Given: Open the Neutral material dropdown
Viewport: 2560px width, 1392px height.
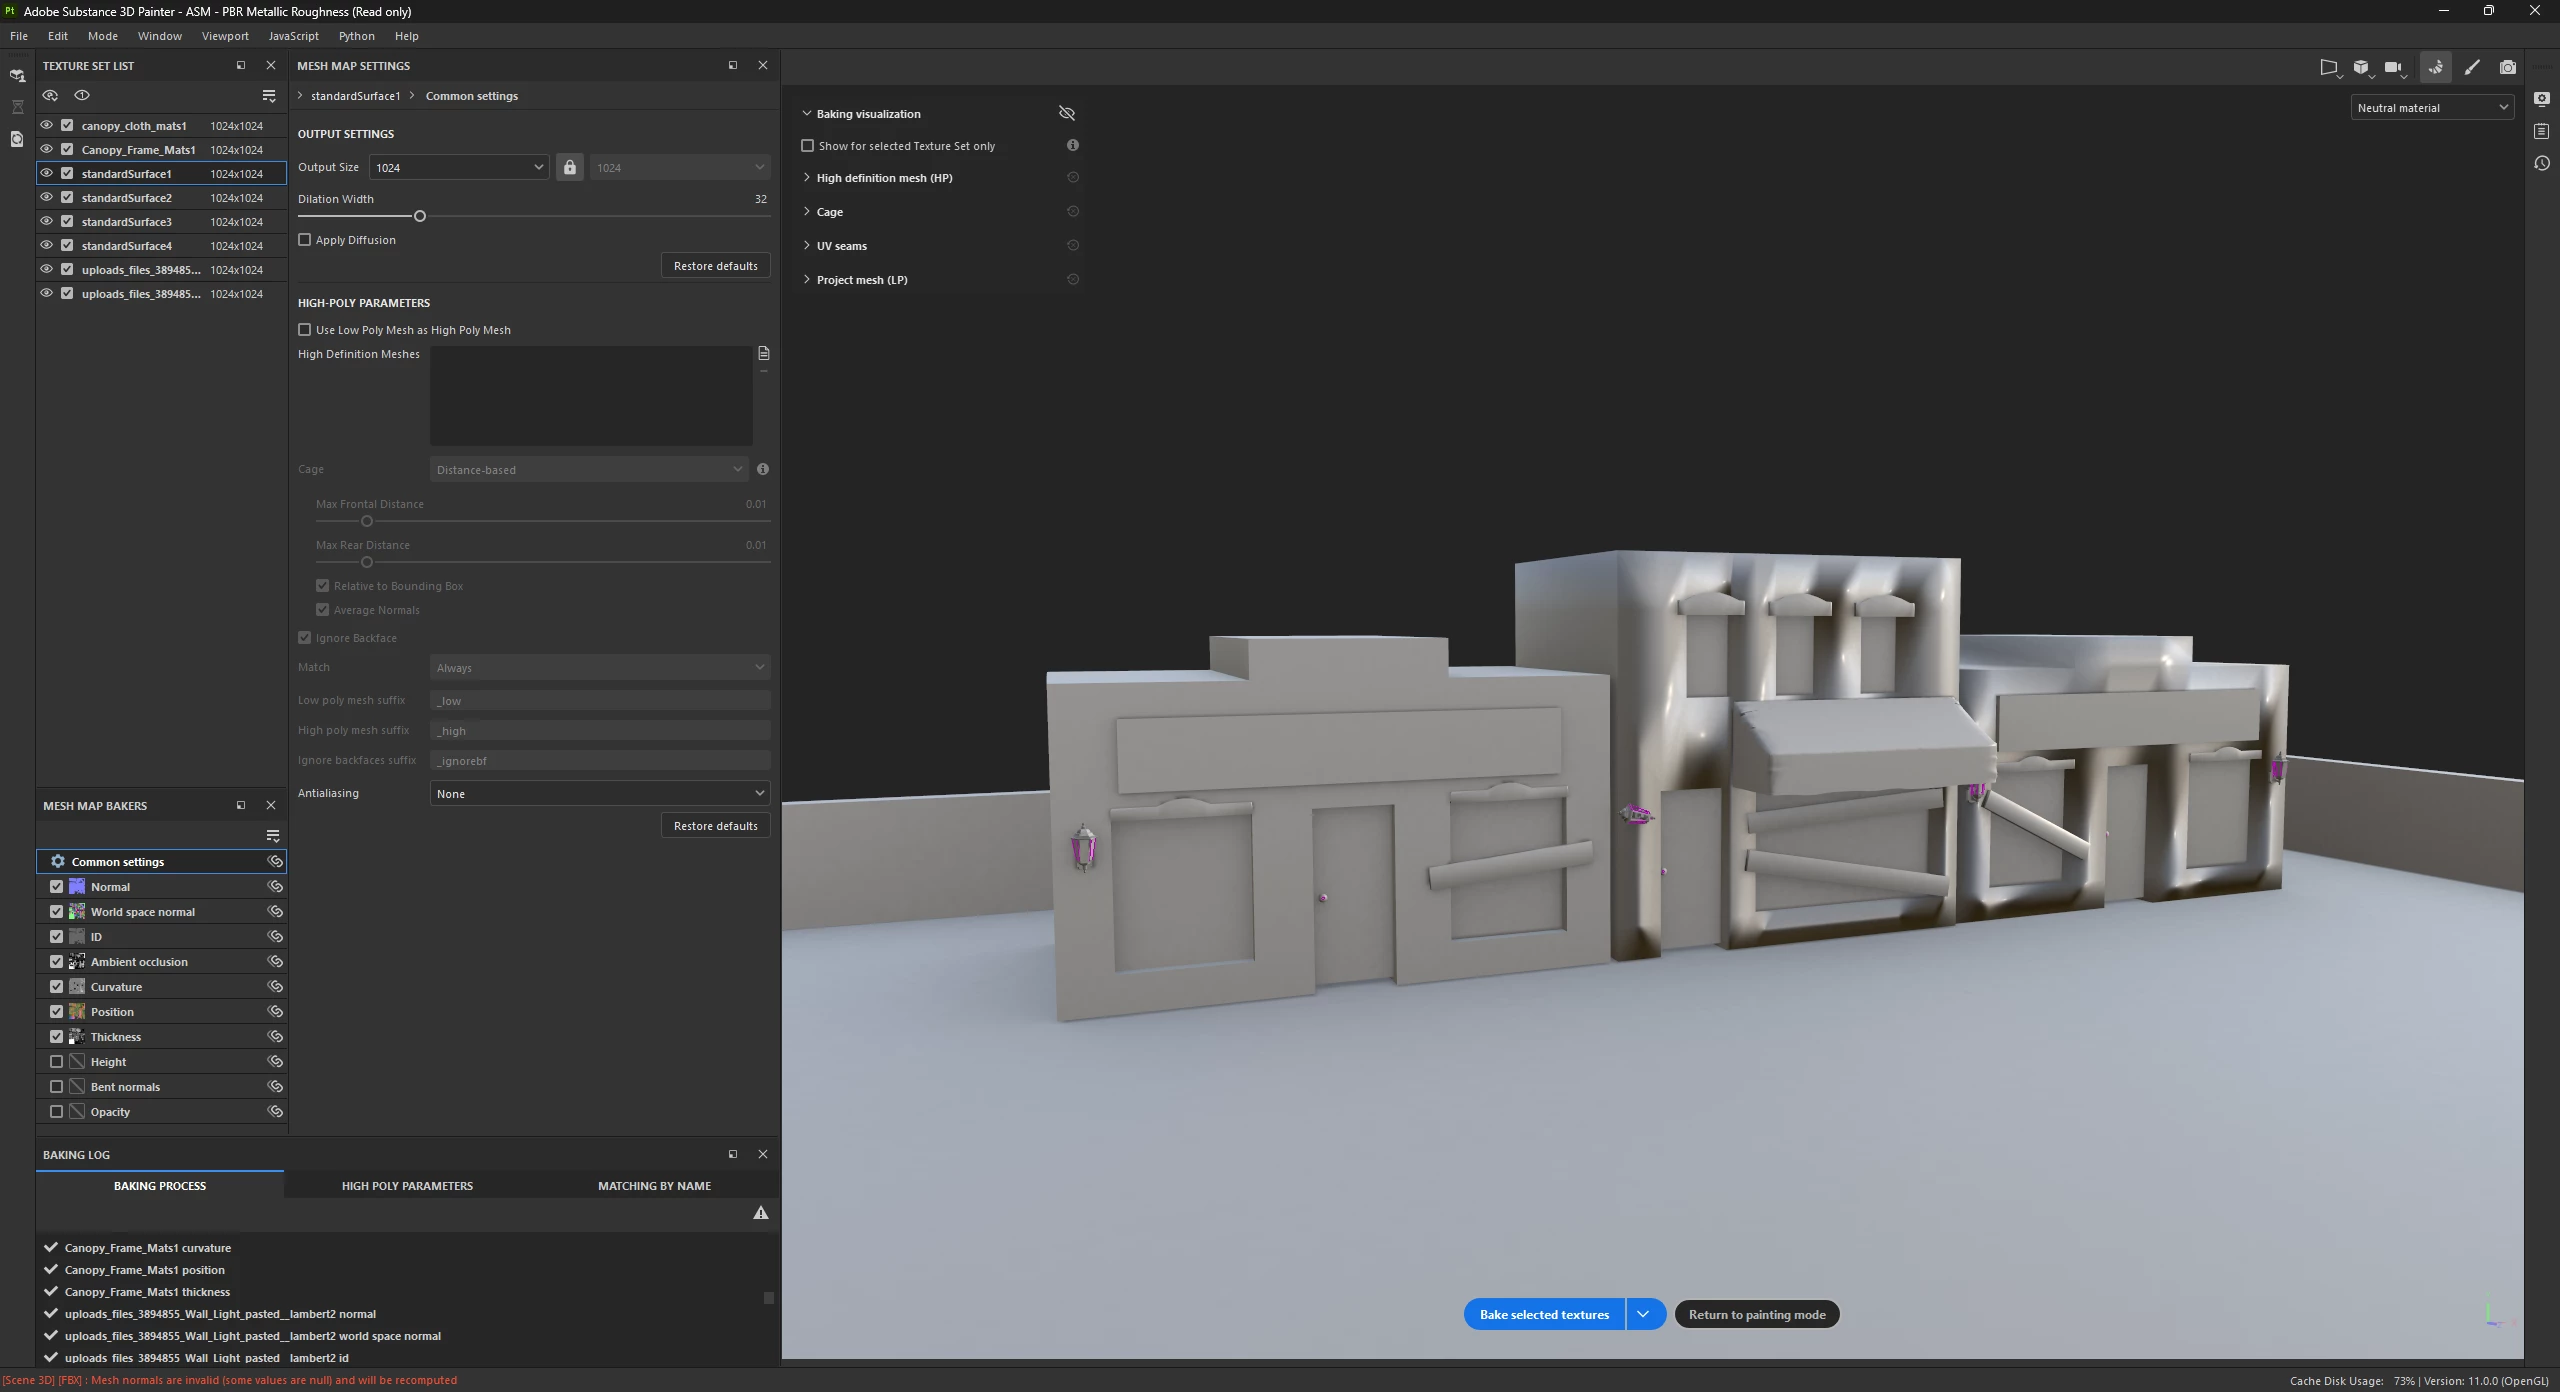Looking at the screenshot, I should pyautogui.click(x=2431, y=107).
